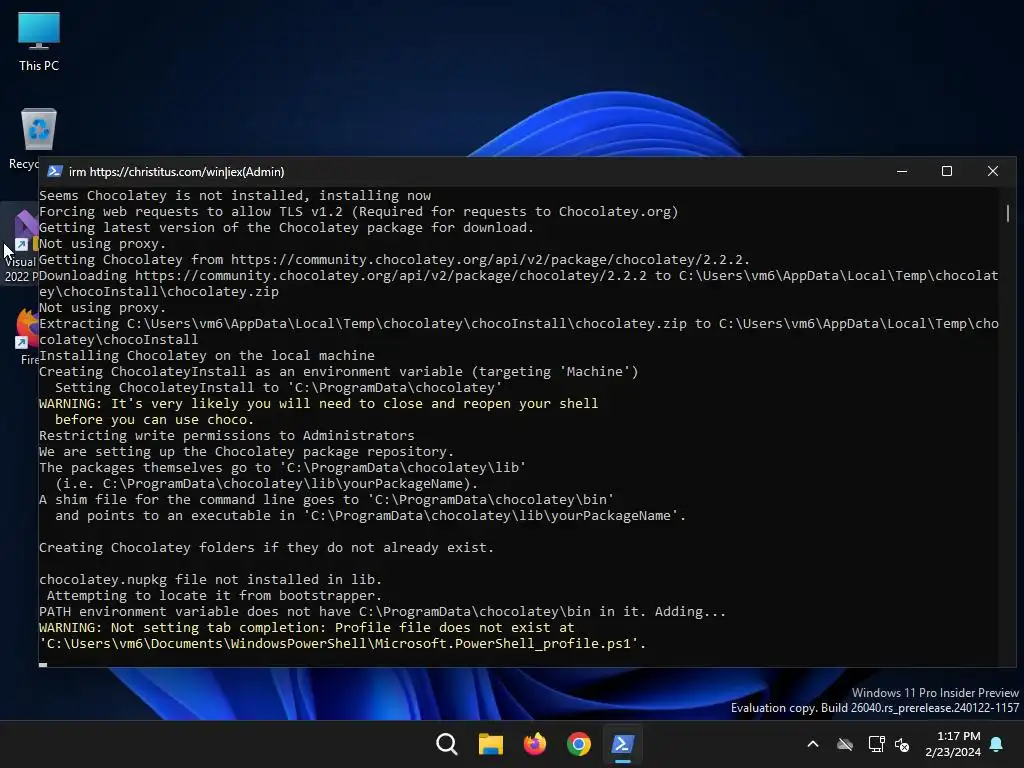1024x768 pixels.
Task: Click the 'Creating ChocolateyInstall as an environment variable' line
Action: (339, 372)
